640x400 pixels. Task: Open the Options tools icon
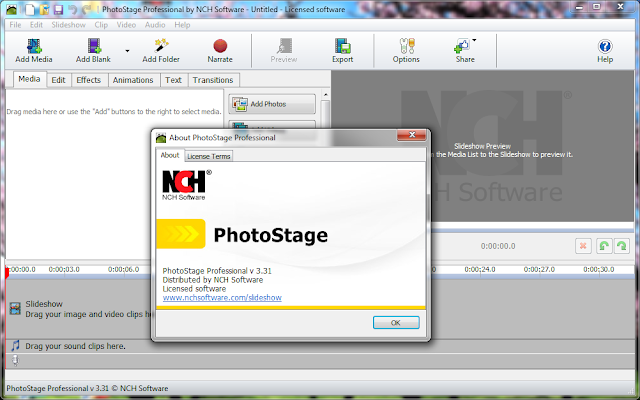(406, 46)
